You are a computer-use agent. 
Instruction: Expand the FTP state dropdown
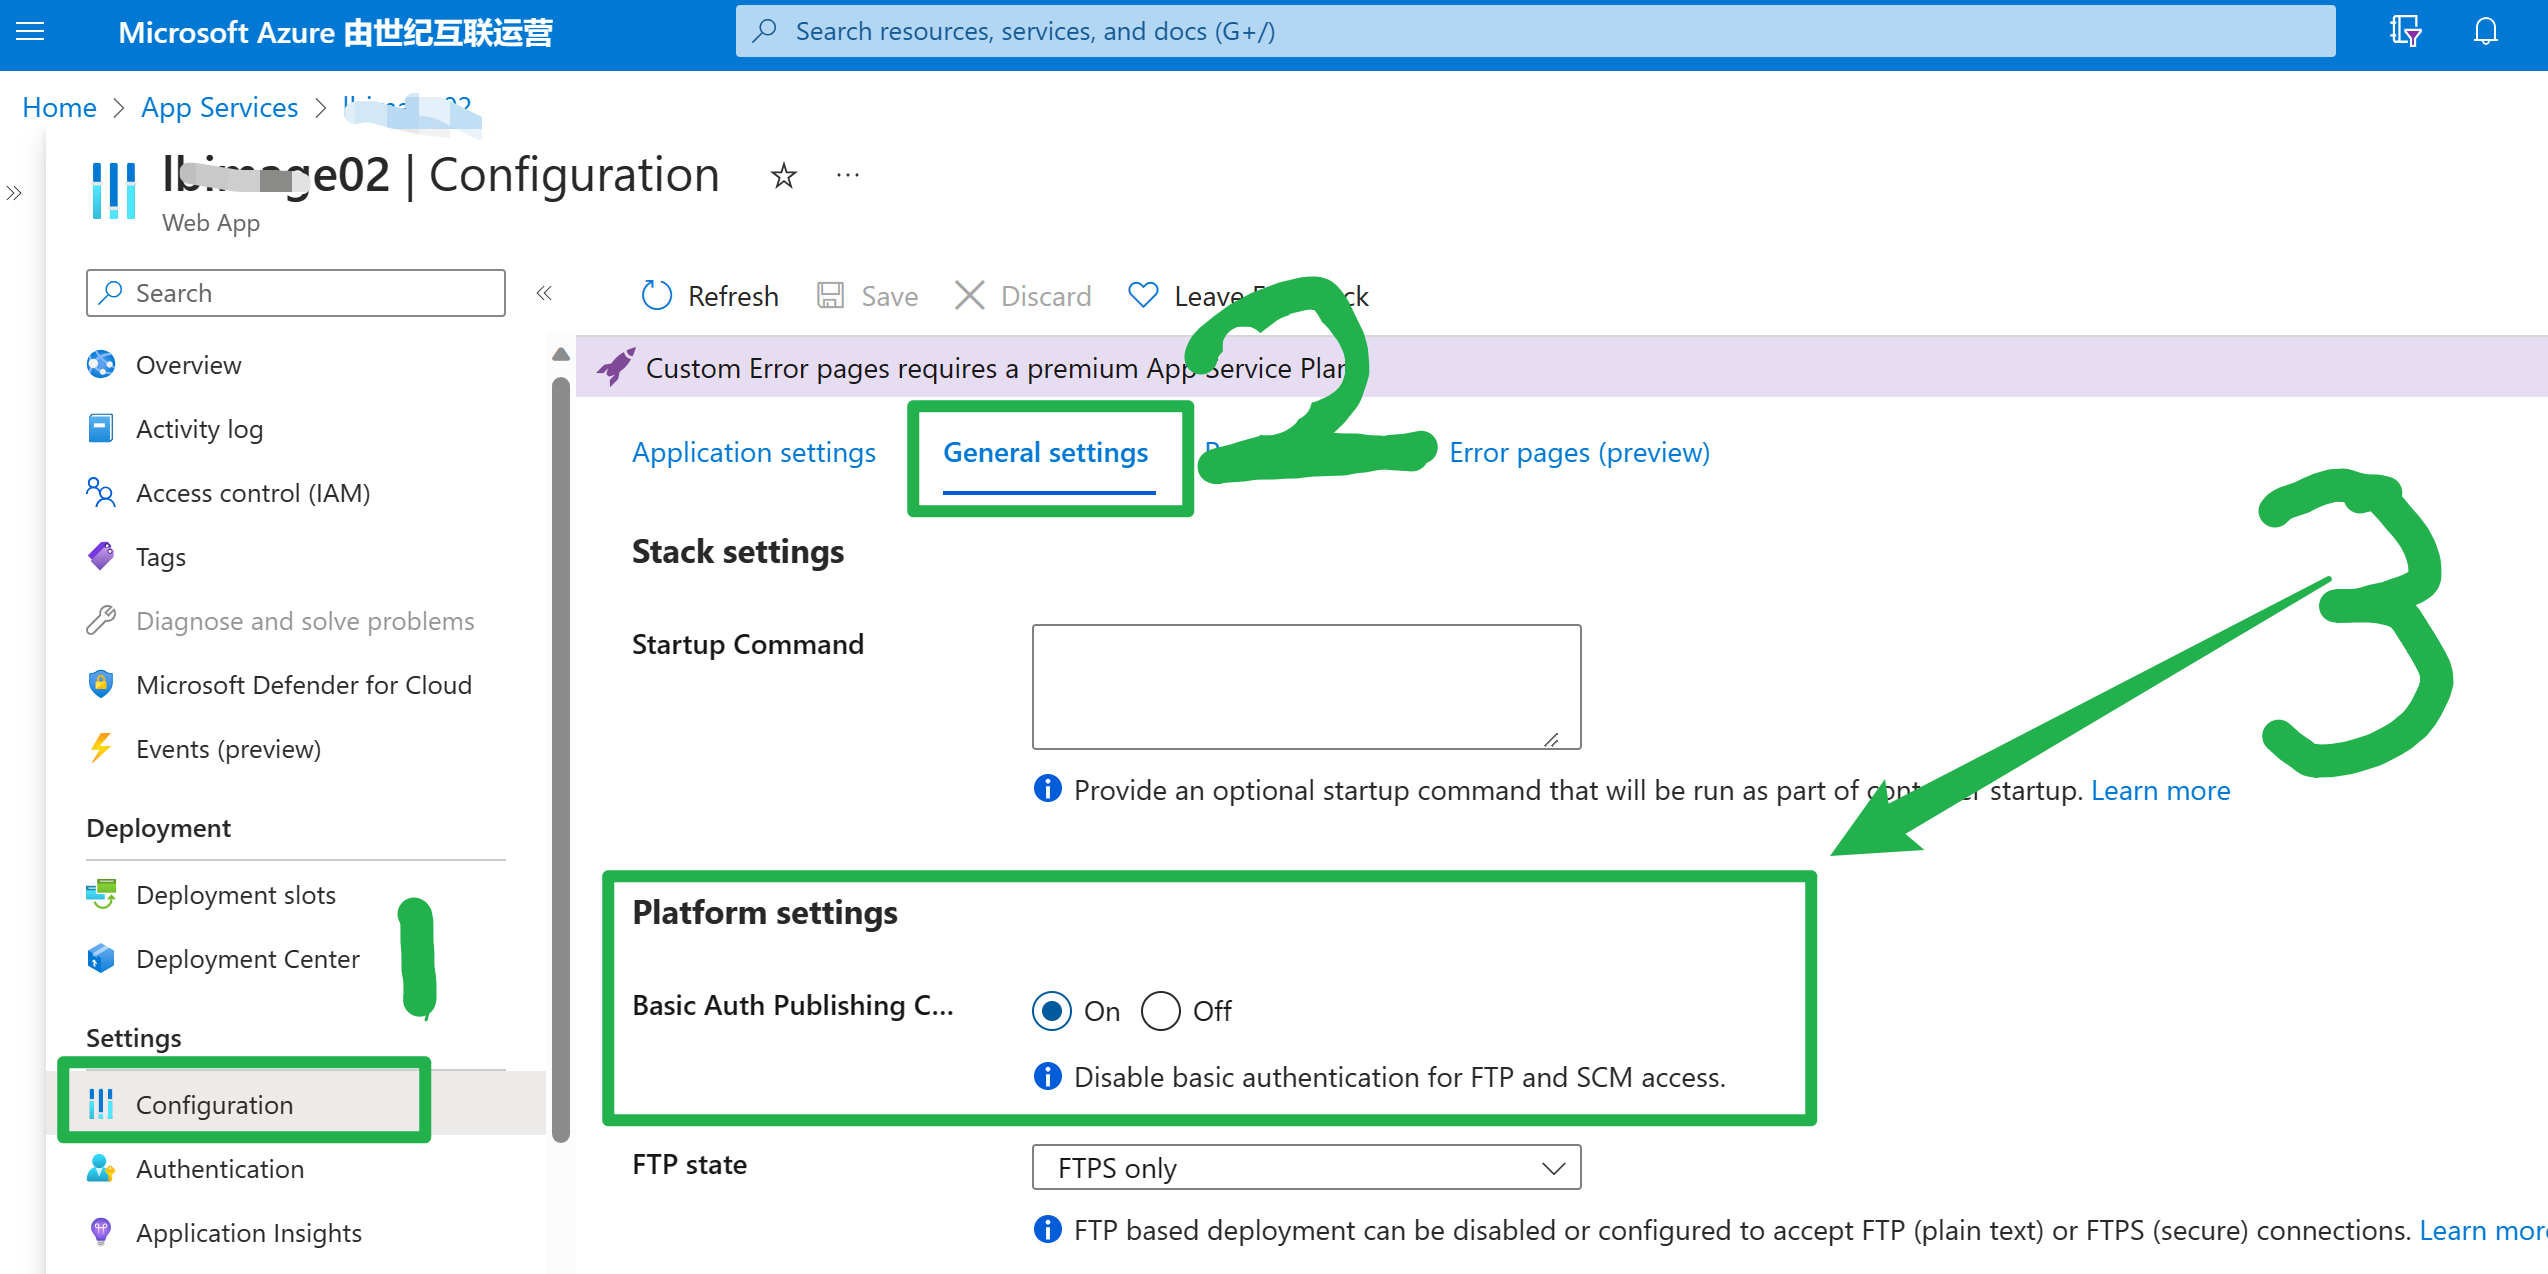click(1306, 1168)
